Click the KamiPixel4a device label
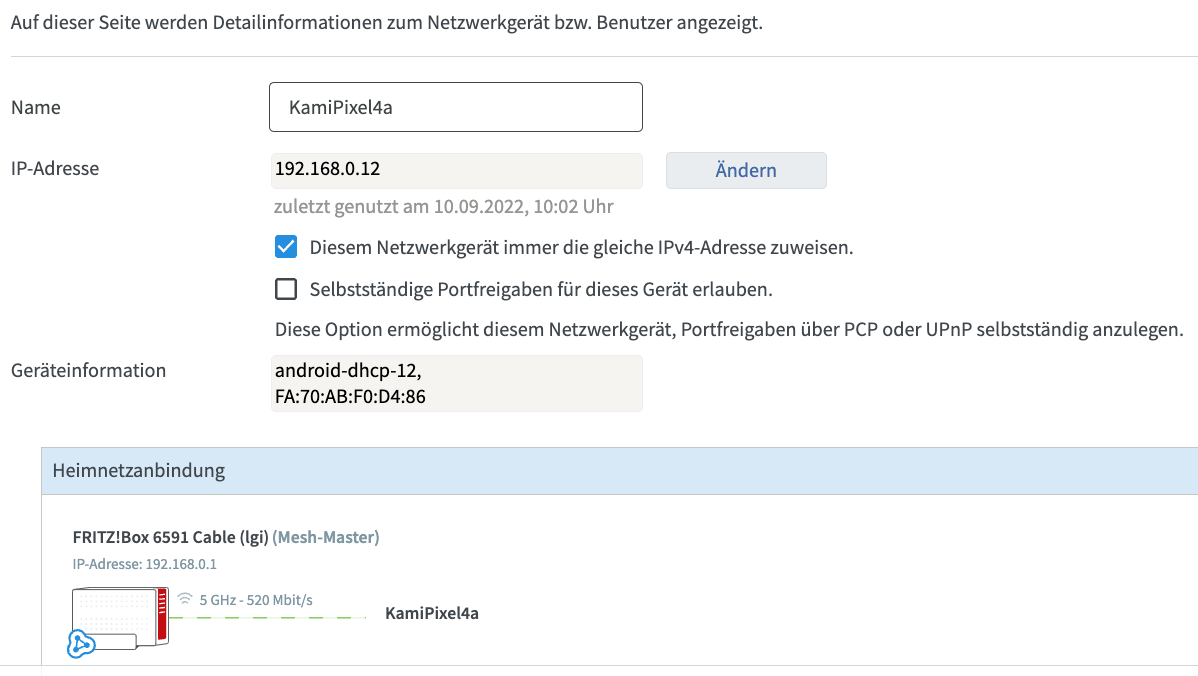 (432, 613)
